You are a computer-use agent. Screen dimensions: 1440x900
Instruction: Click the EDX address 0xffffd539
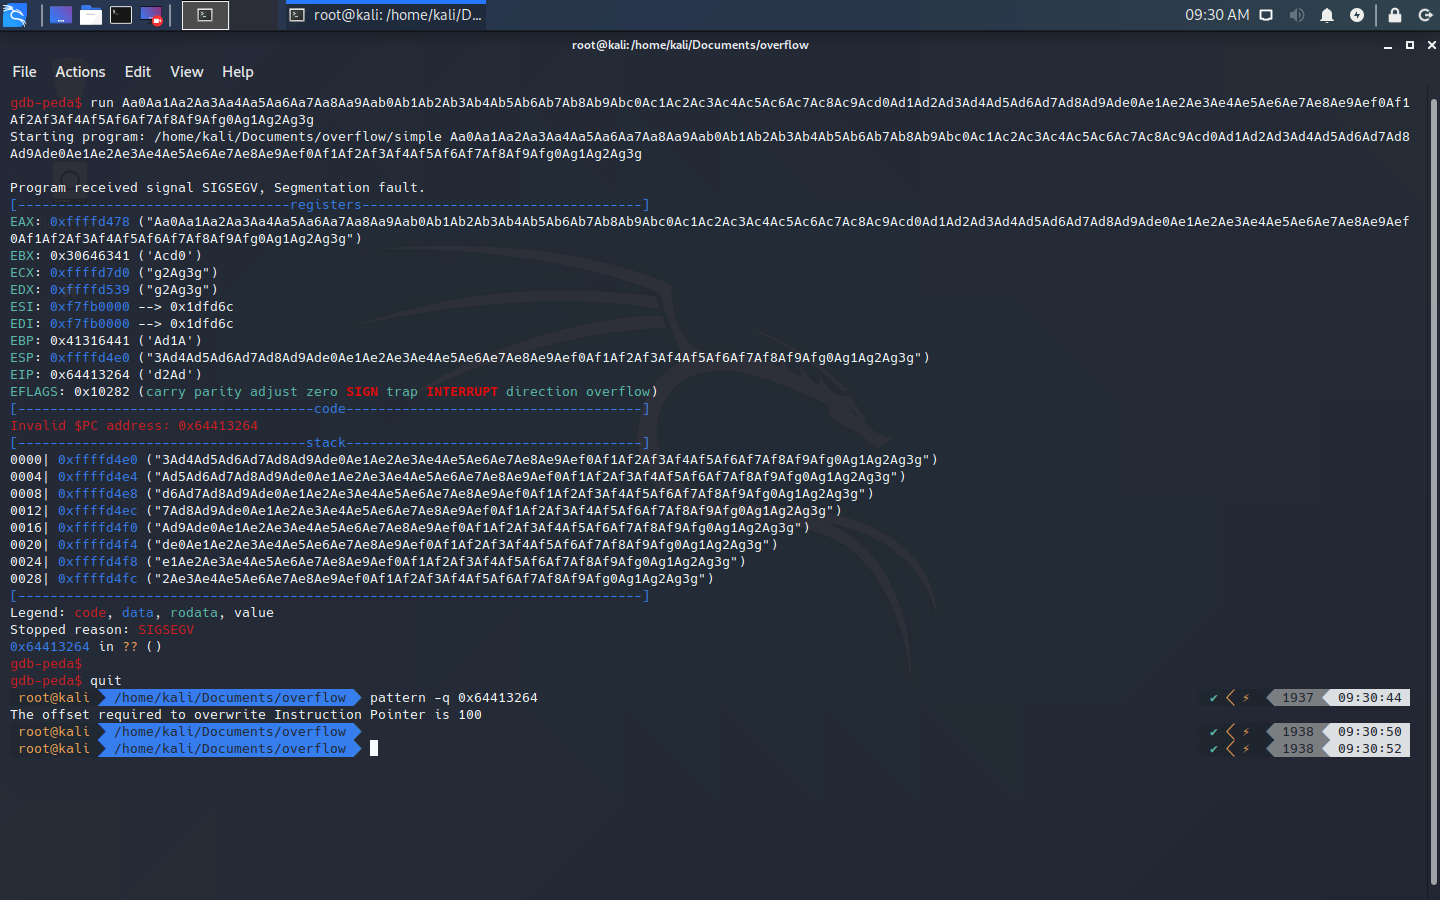coord(90,290)
